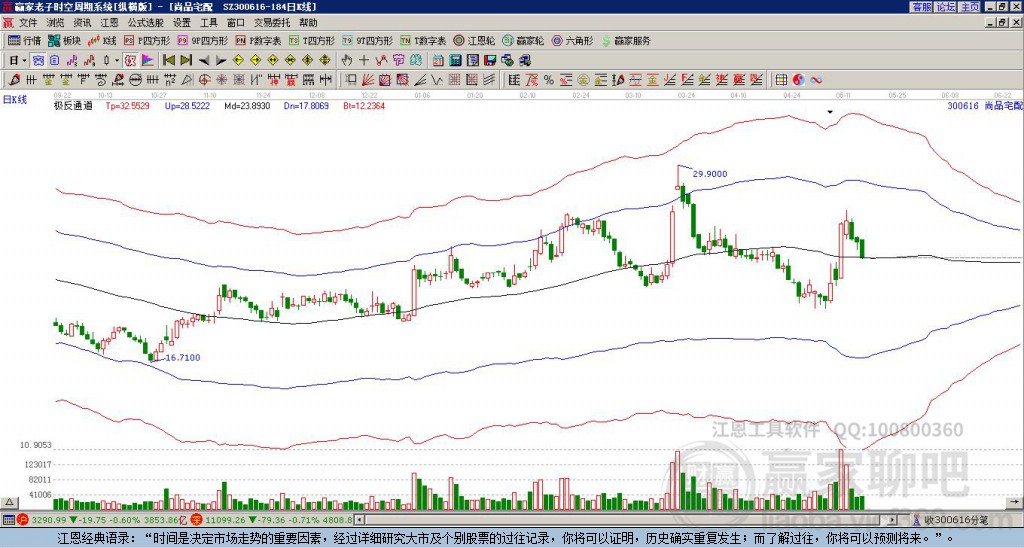Open the calculator icon
Screen dimensions: 1024x548
point(456,60)
